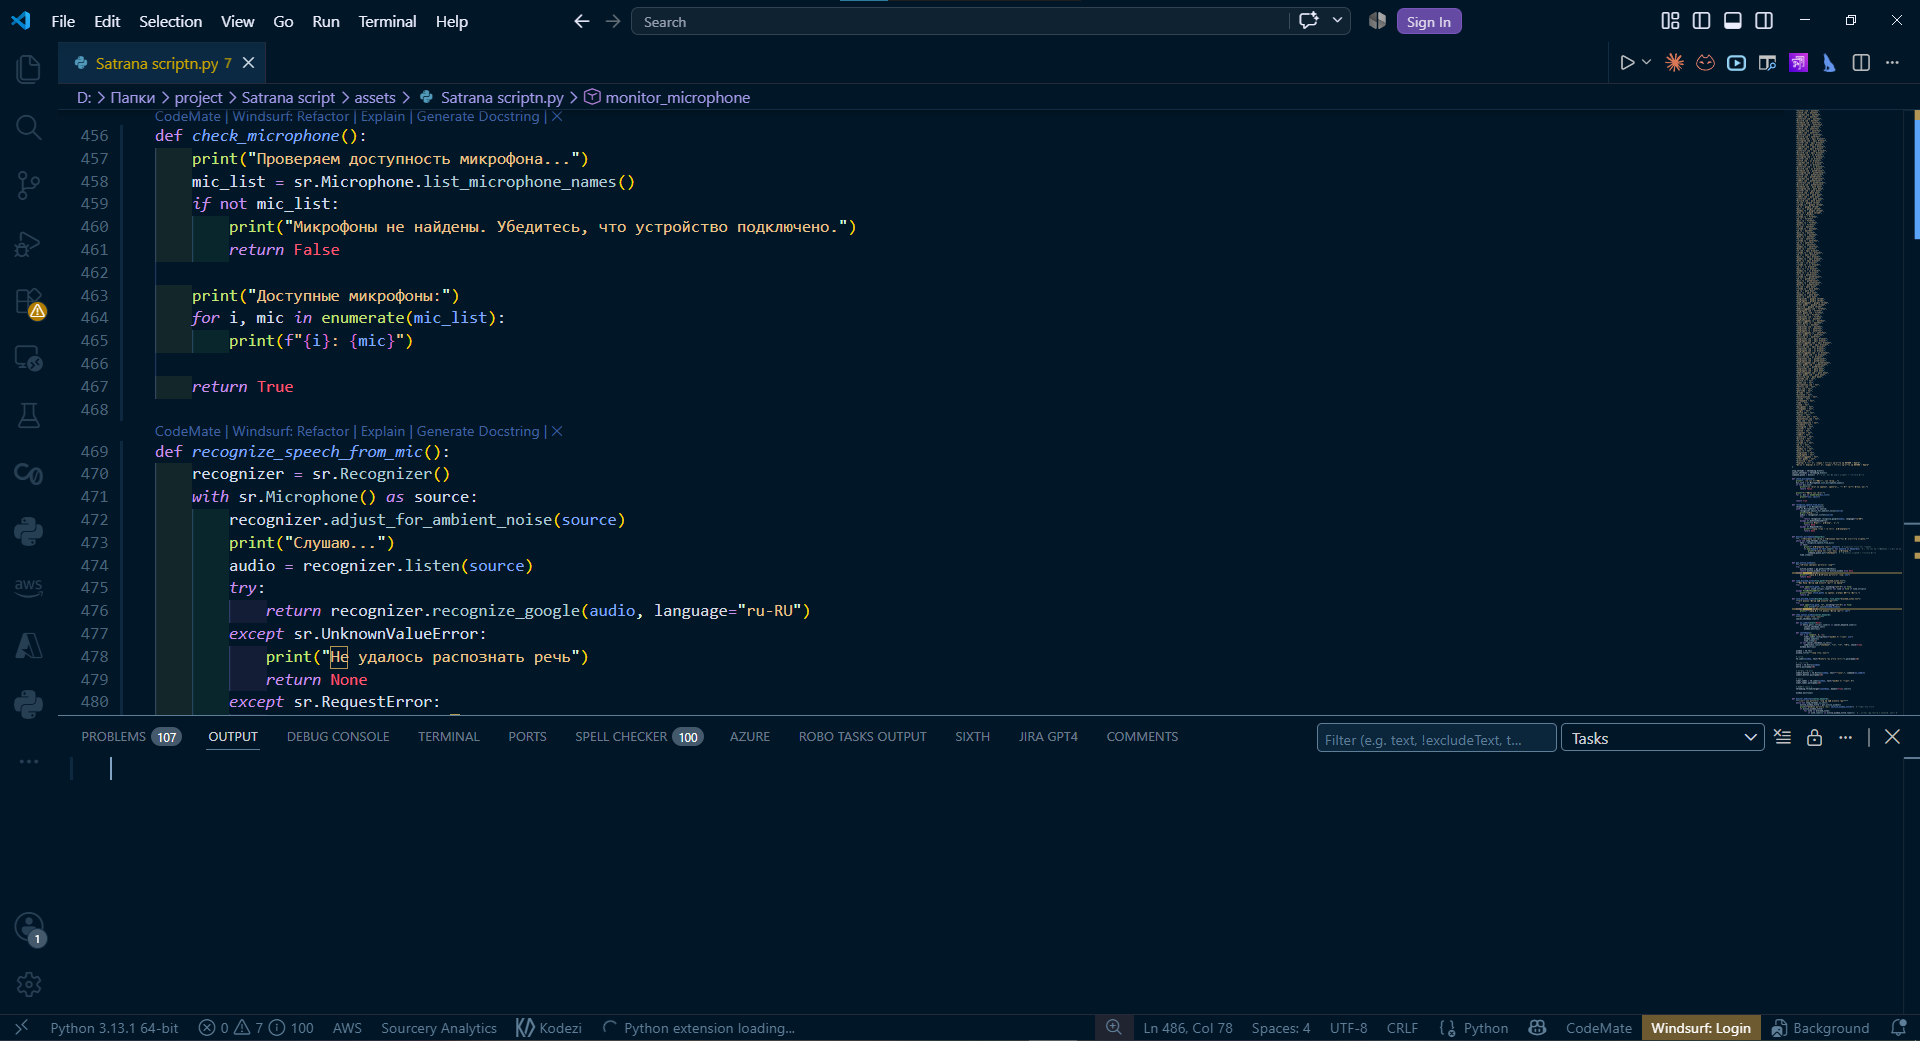Open the Azure view in the activity bar
This screenshot has width=1920, height=1041.
(x=29, y=646)
